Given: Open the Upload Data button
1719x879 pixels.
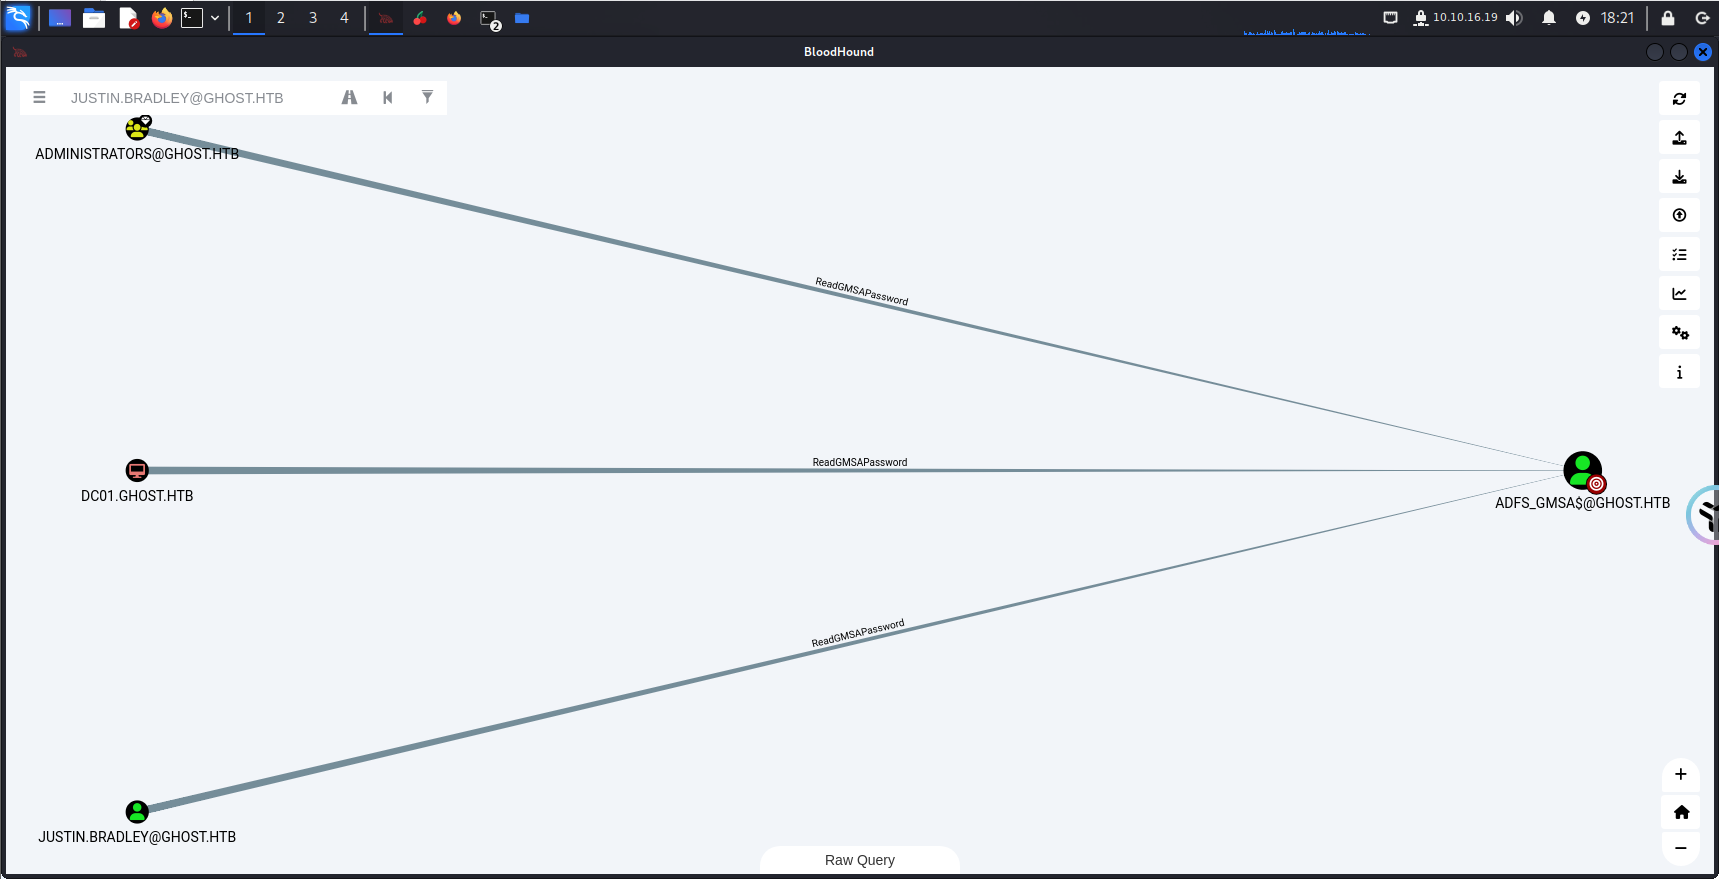Looking at the screenshot, I should 1679,216.
